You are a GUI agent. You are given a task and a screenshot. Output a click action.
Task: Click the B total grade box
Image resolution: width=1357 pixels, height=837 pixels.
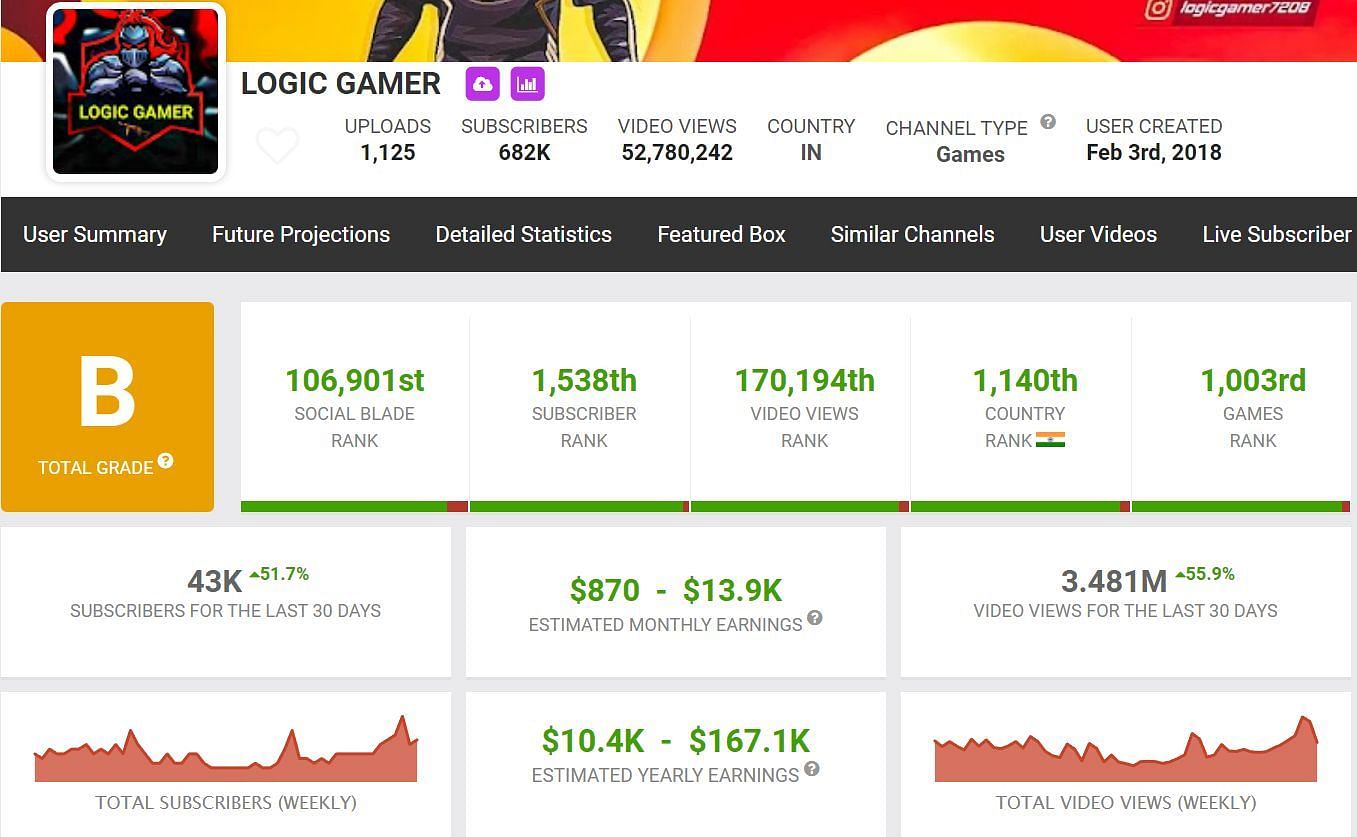(x=107, y=407)
